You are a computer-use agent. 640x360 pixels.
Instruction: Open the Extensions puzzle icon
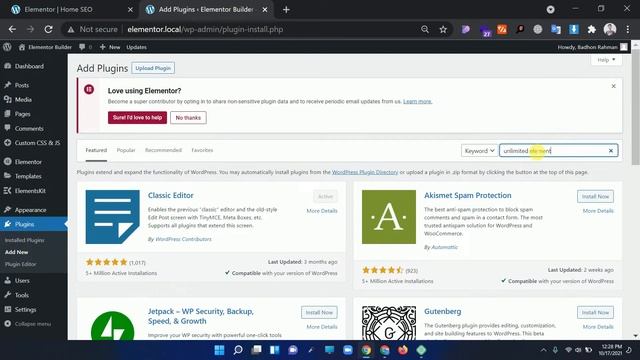pos(591,29)
